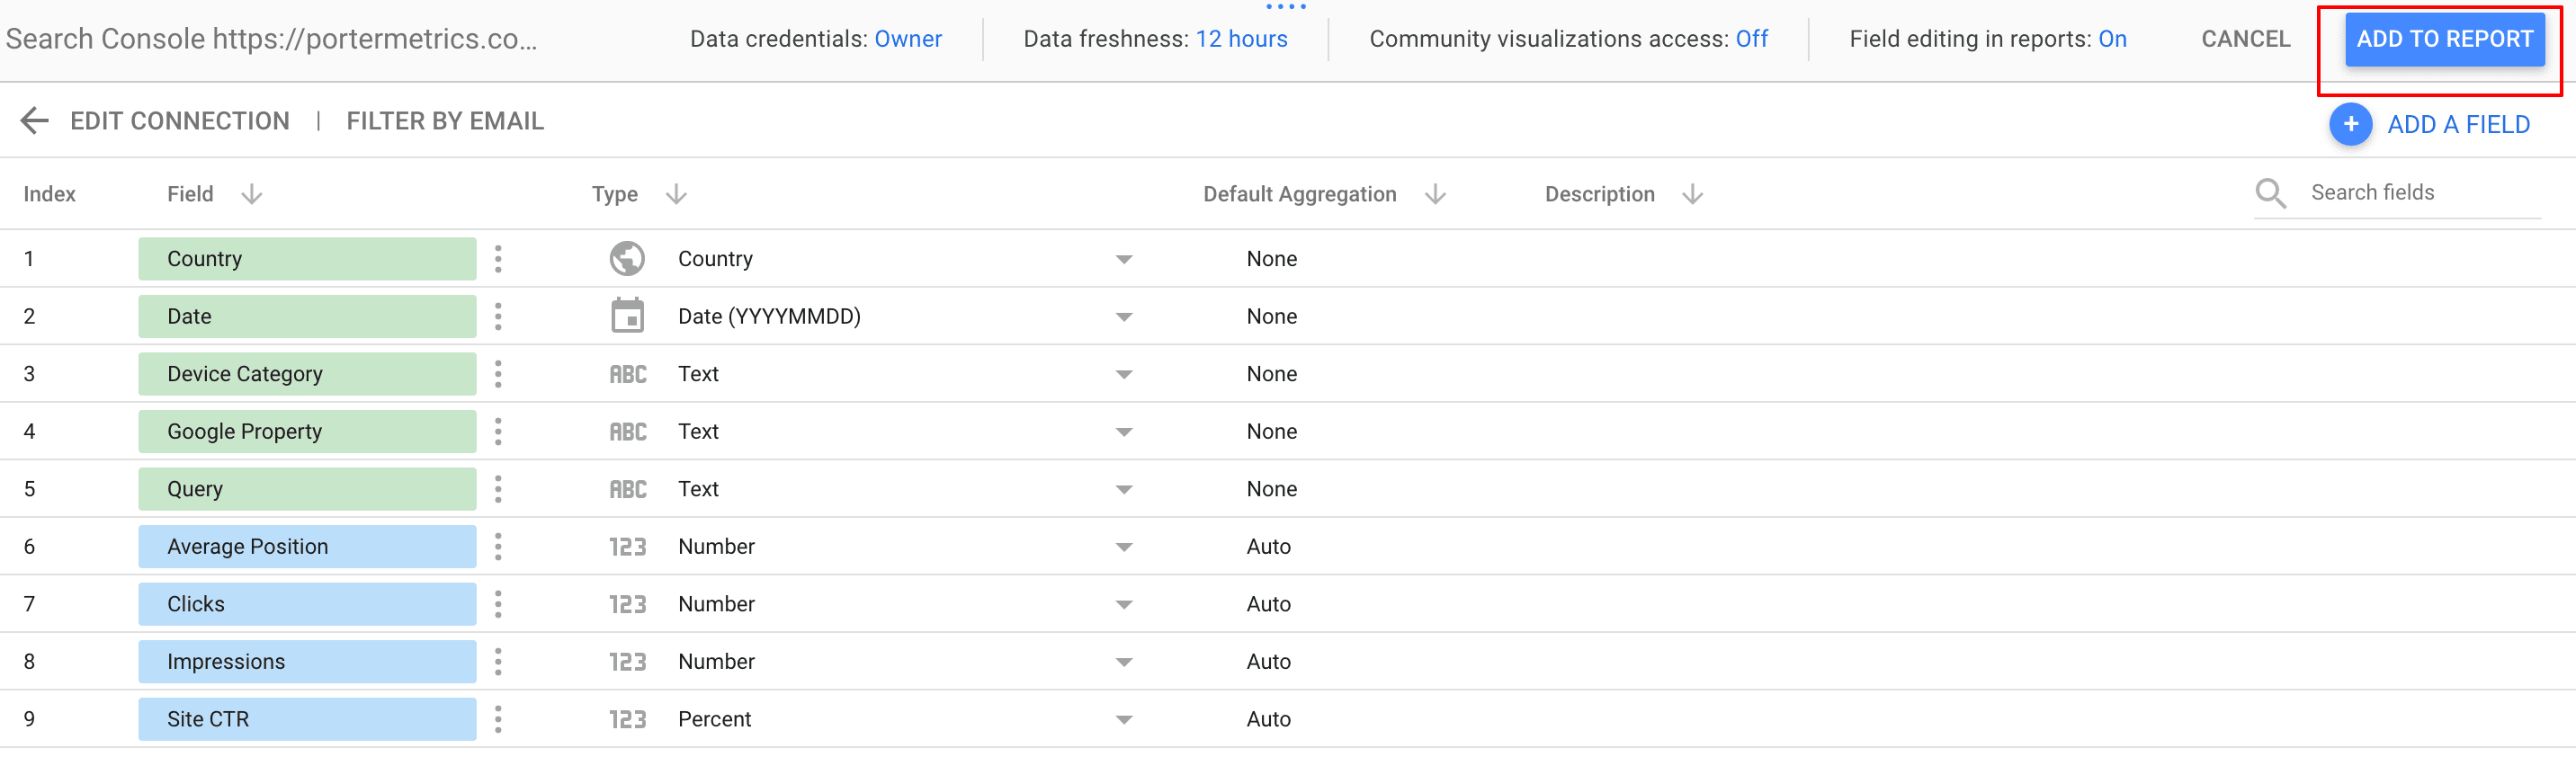2576x766 pixels.
Task: Open the three-dot menu for Country field
Action: pyautogui.click(x=498, y=259)
